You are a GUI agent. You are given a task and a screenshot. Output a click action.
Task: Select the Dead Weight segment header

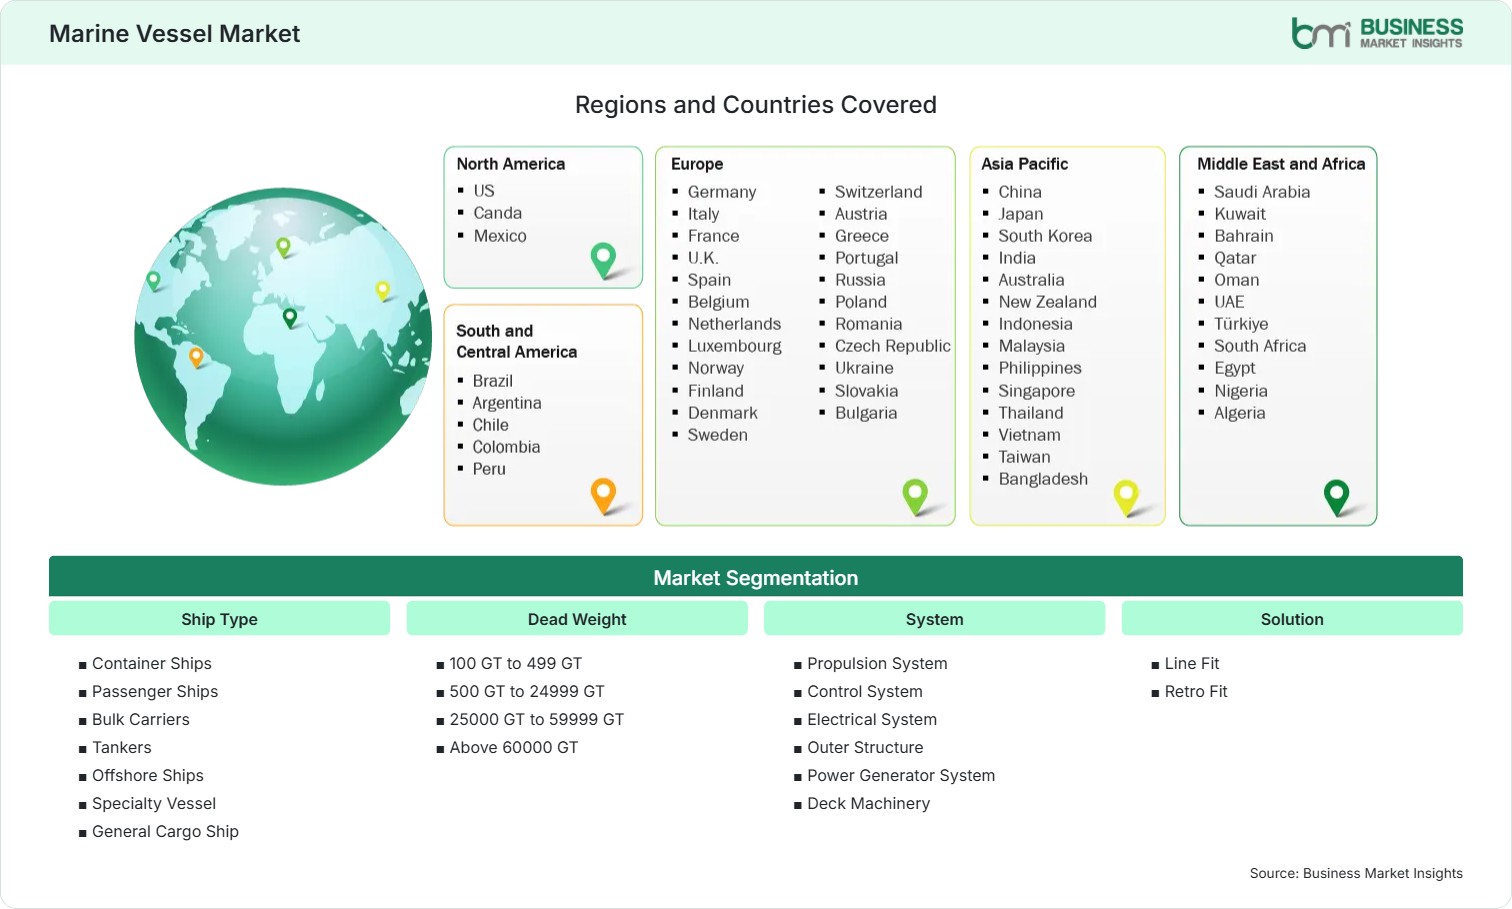point(577,619)
